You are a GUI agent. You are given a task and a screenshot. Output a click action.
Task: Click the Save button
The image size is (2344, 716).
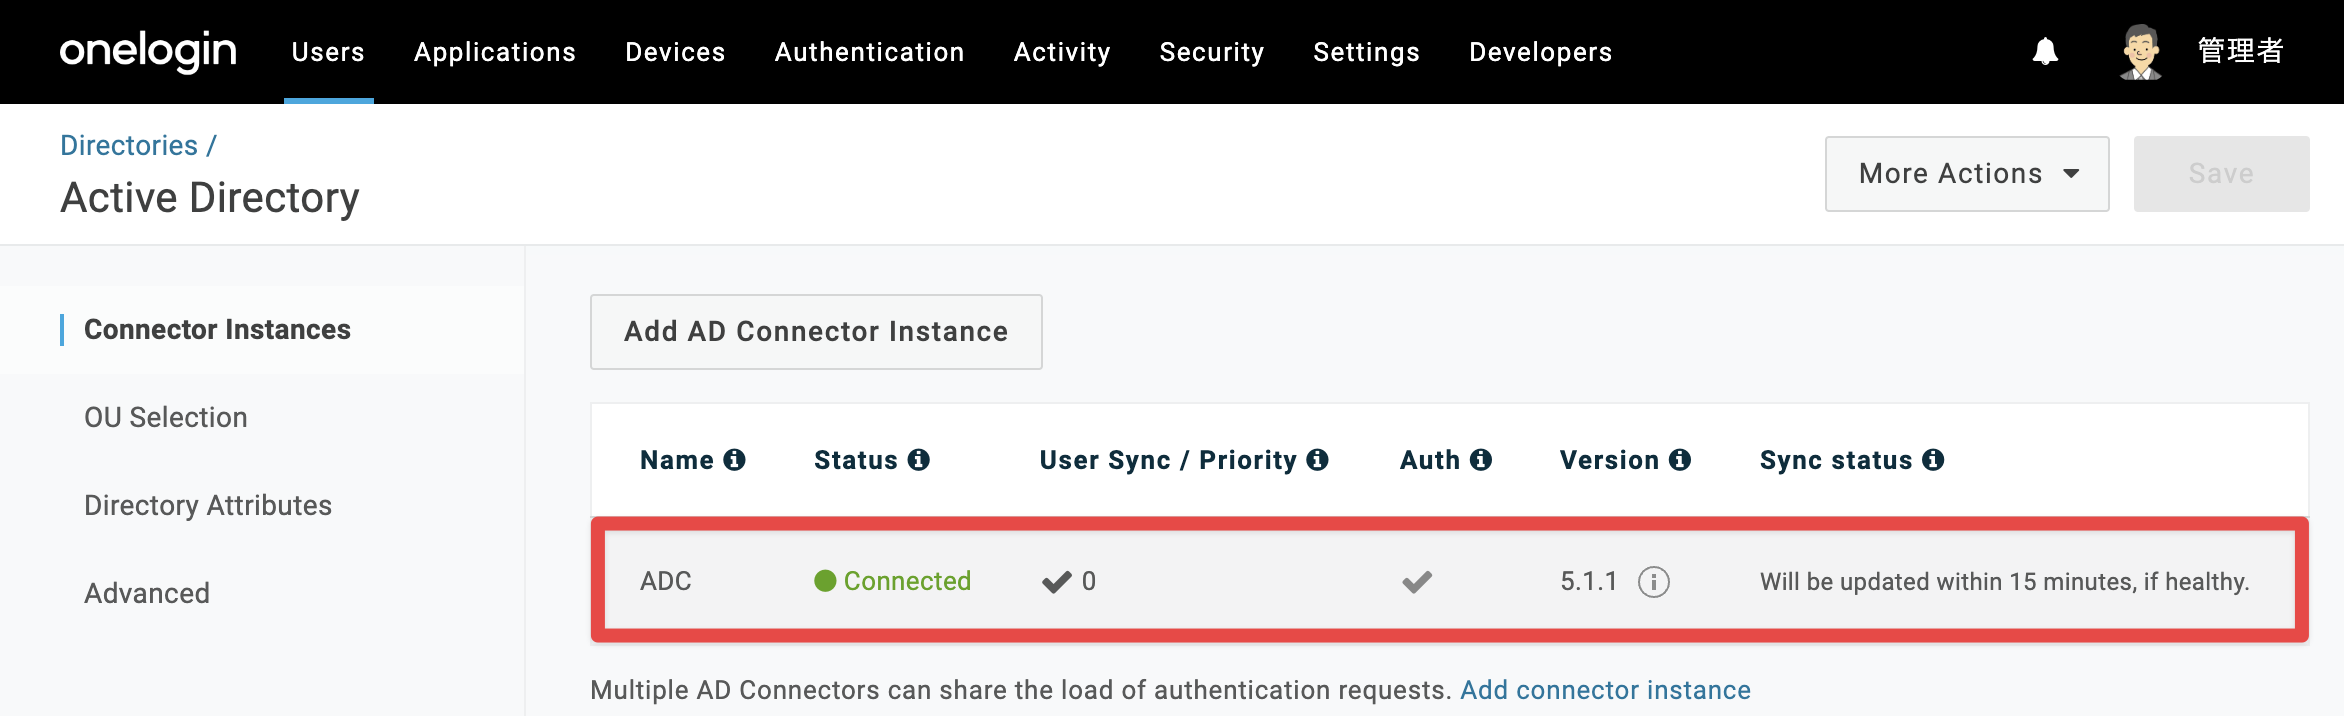tap(2221, 174)
